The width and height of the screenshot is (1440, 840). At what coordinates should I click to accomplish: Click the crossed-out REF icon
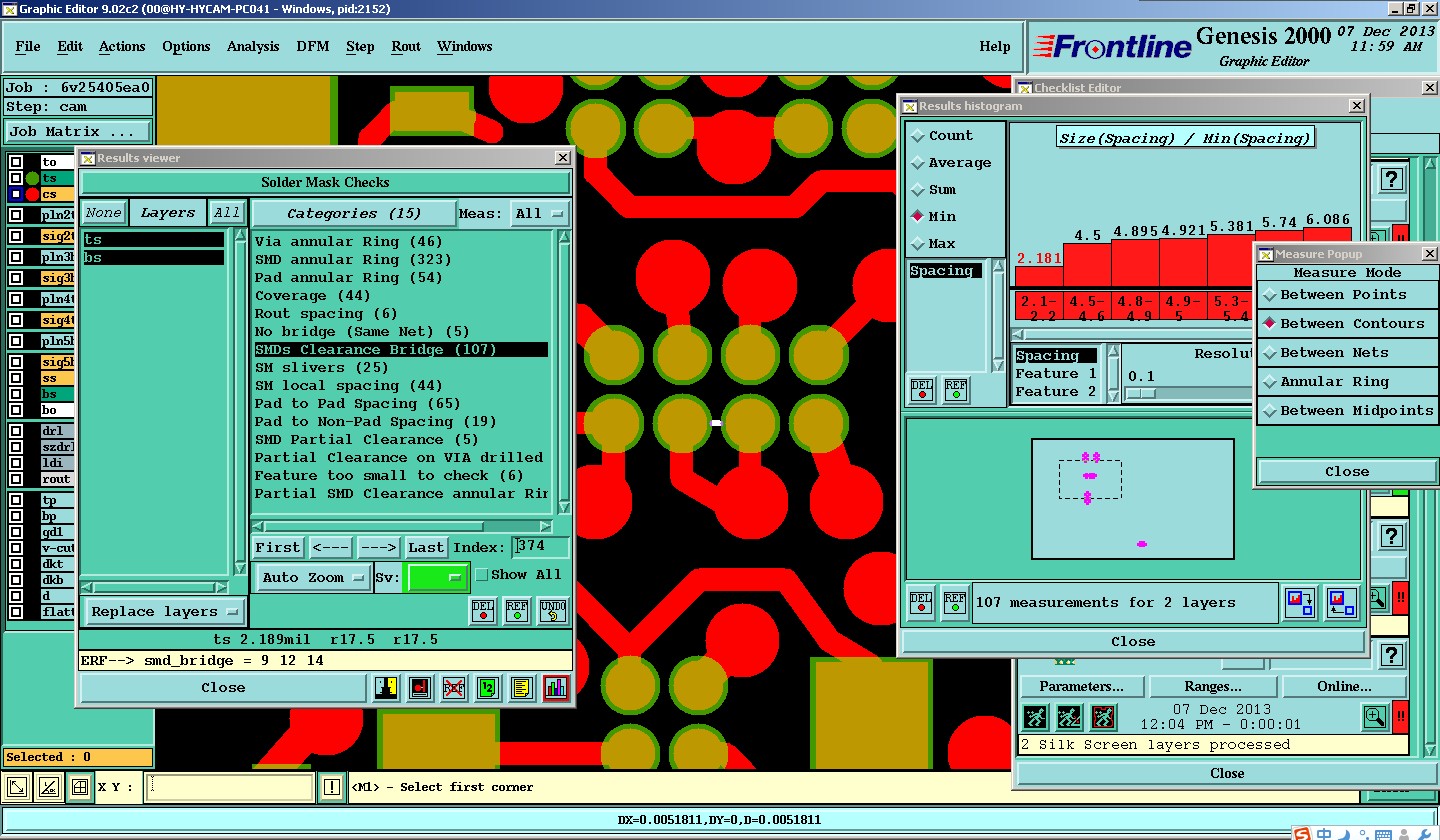454,688
